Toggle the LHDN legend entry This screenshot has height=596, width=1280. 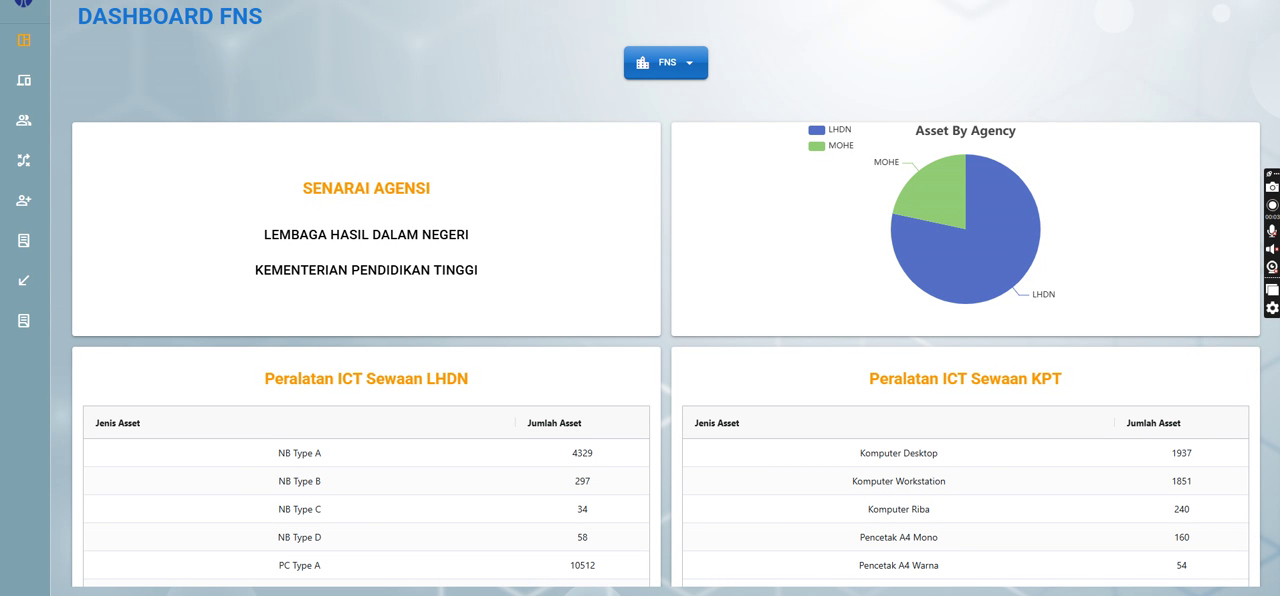(x=829, y=130)
